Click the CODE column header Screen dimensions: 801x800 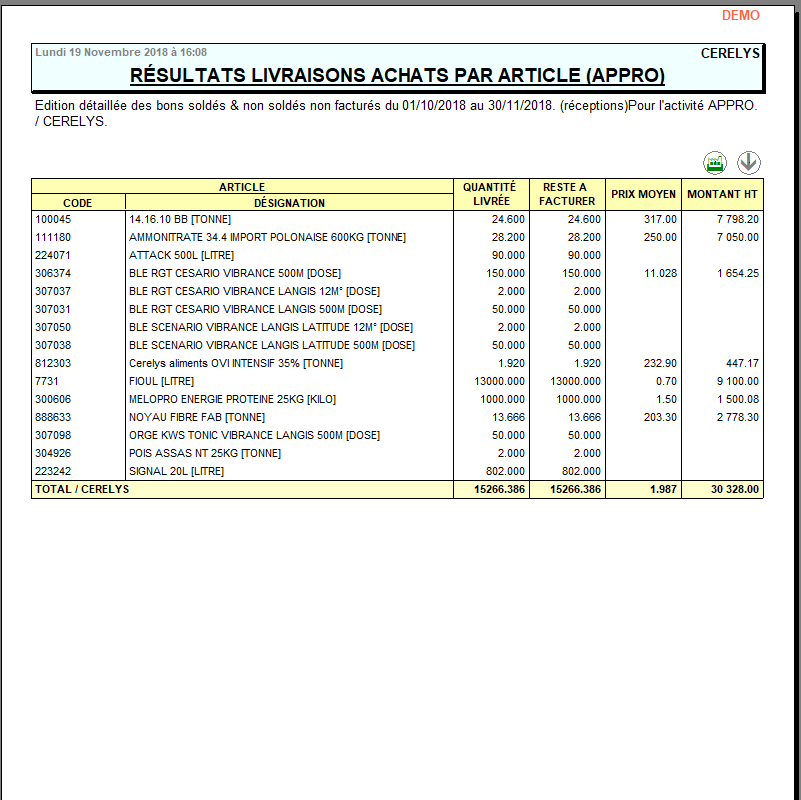(x=77, y=203)
